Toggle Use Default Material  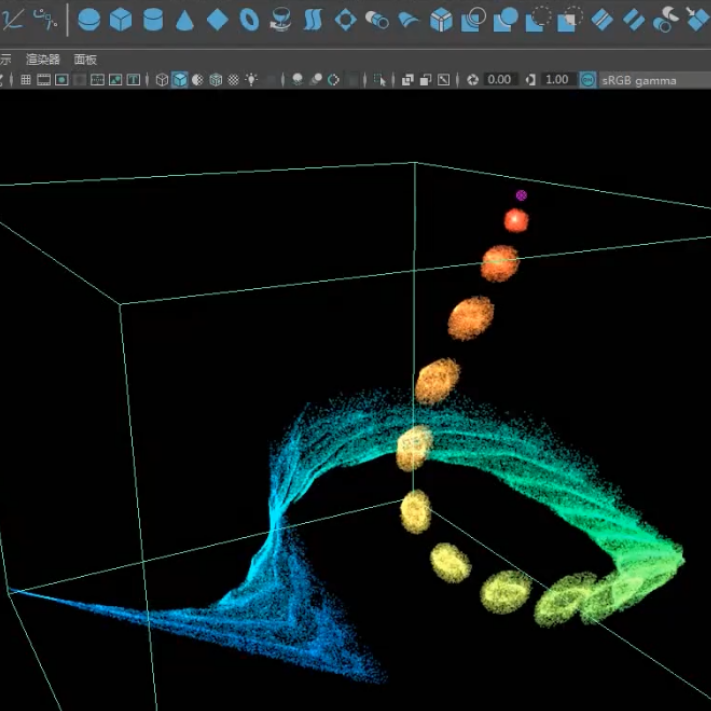tap(198, 80)
